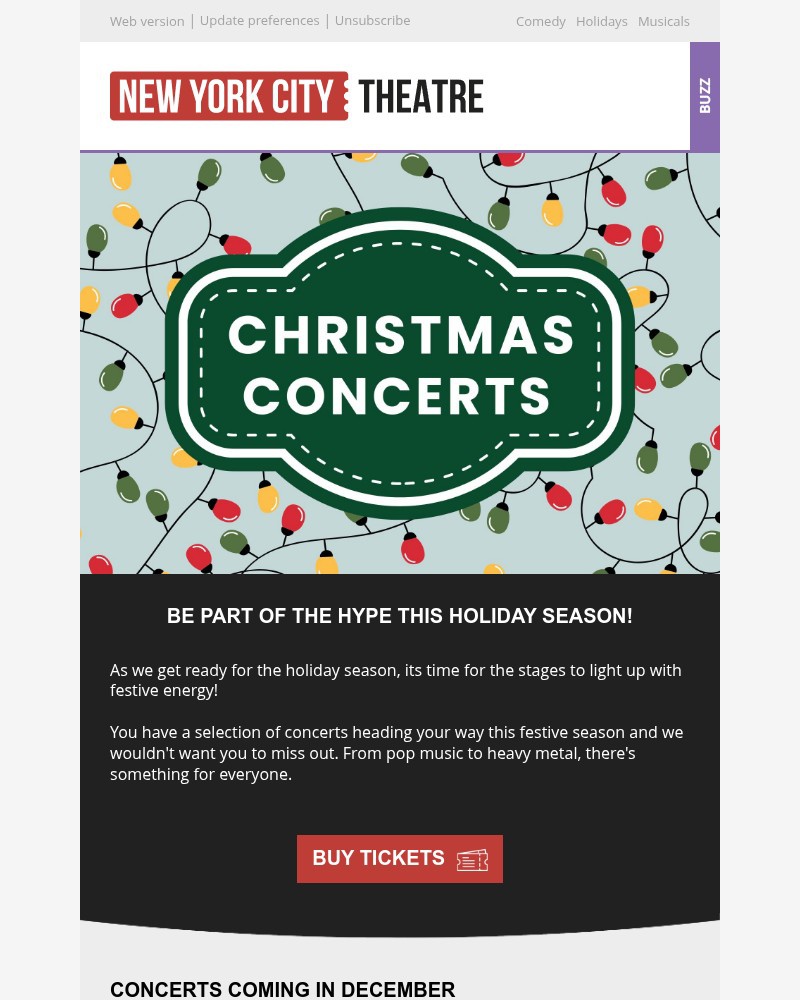
Task: Click the Unsubscribe link
Action: pos(372,21)
